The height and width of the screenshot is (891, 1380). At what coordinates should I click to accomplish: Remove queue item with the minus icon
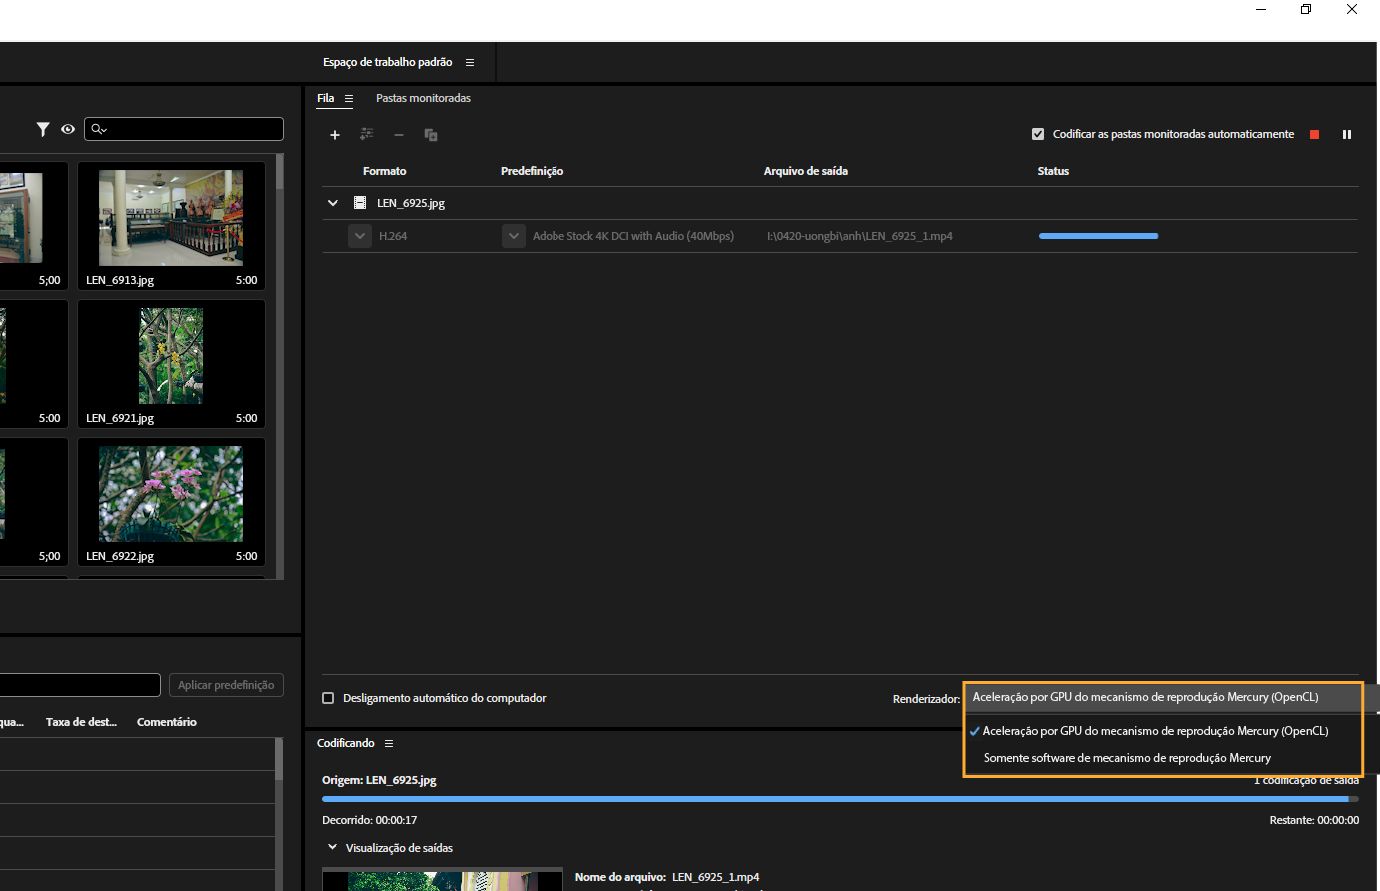(398, 134)
